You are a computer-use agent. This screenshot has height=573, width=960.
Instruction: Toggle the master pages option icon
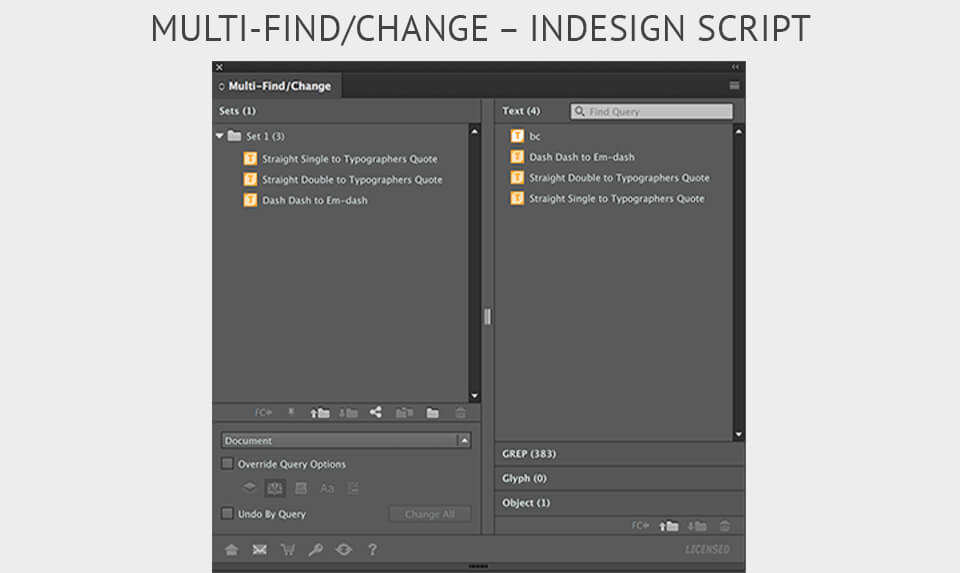click(301, 488)
